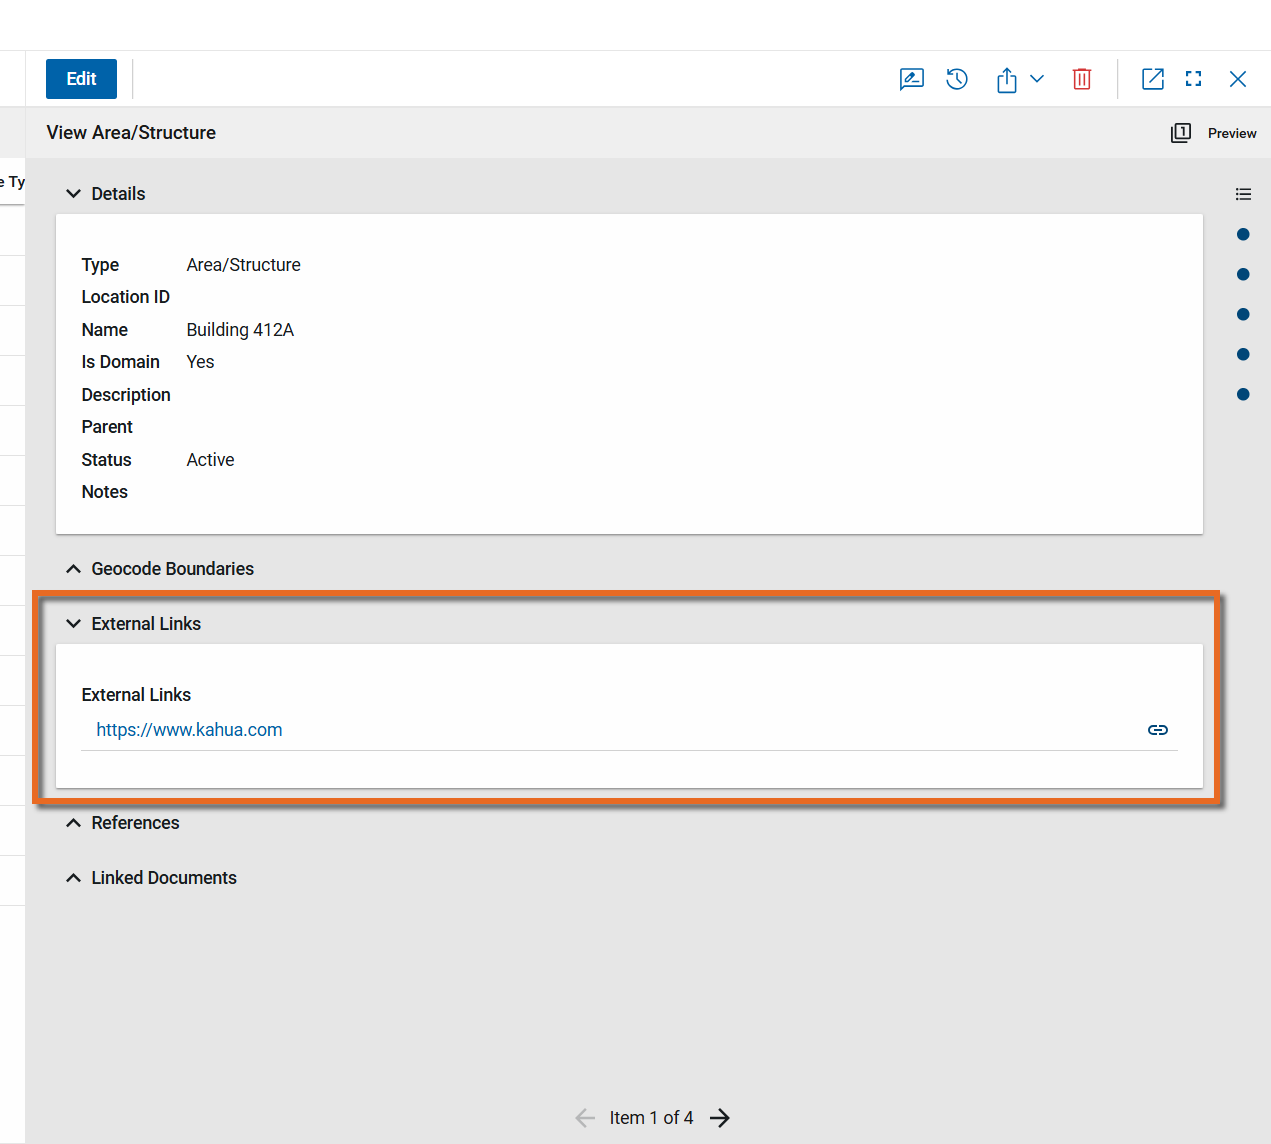
Task: Go to next item arrow
Action: click(x=720, y=1118)
